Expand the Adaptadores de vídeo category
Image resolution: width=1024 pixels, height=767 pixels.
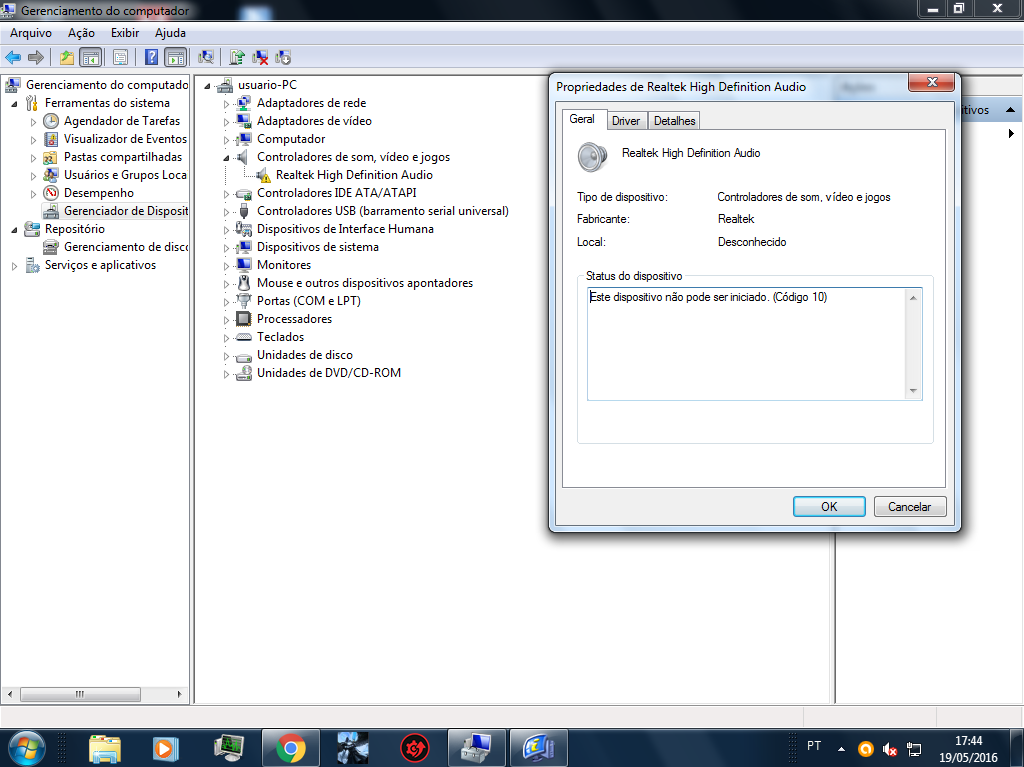coord(227,122)
